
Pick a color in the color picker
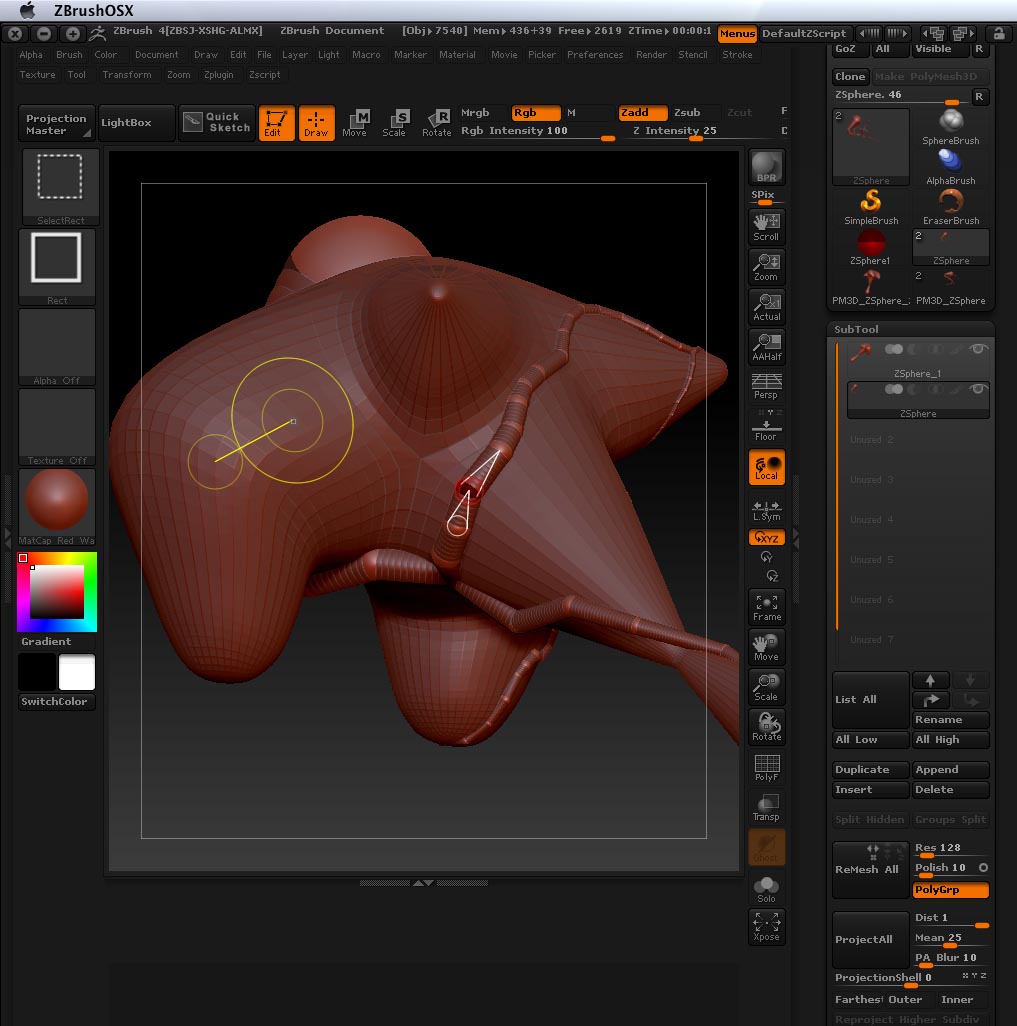[x=57, y=592]
